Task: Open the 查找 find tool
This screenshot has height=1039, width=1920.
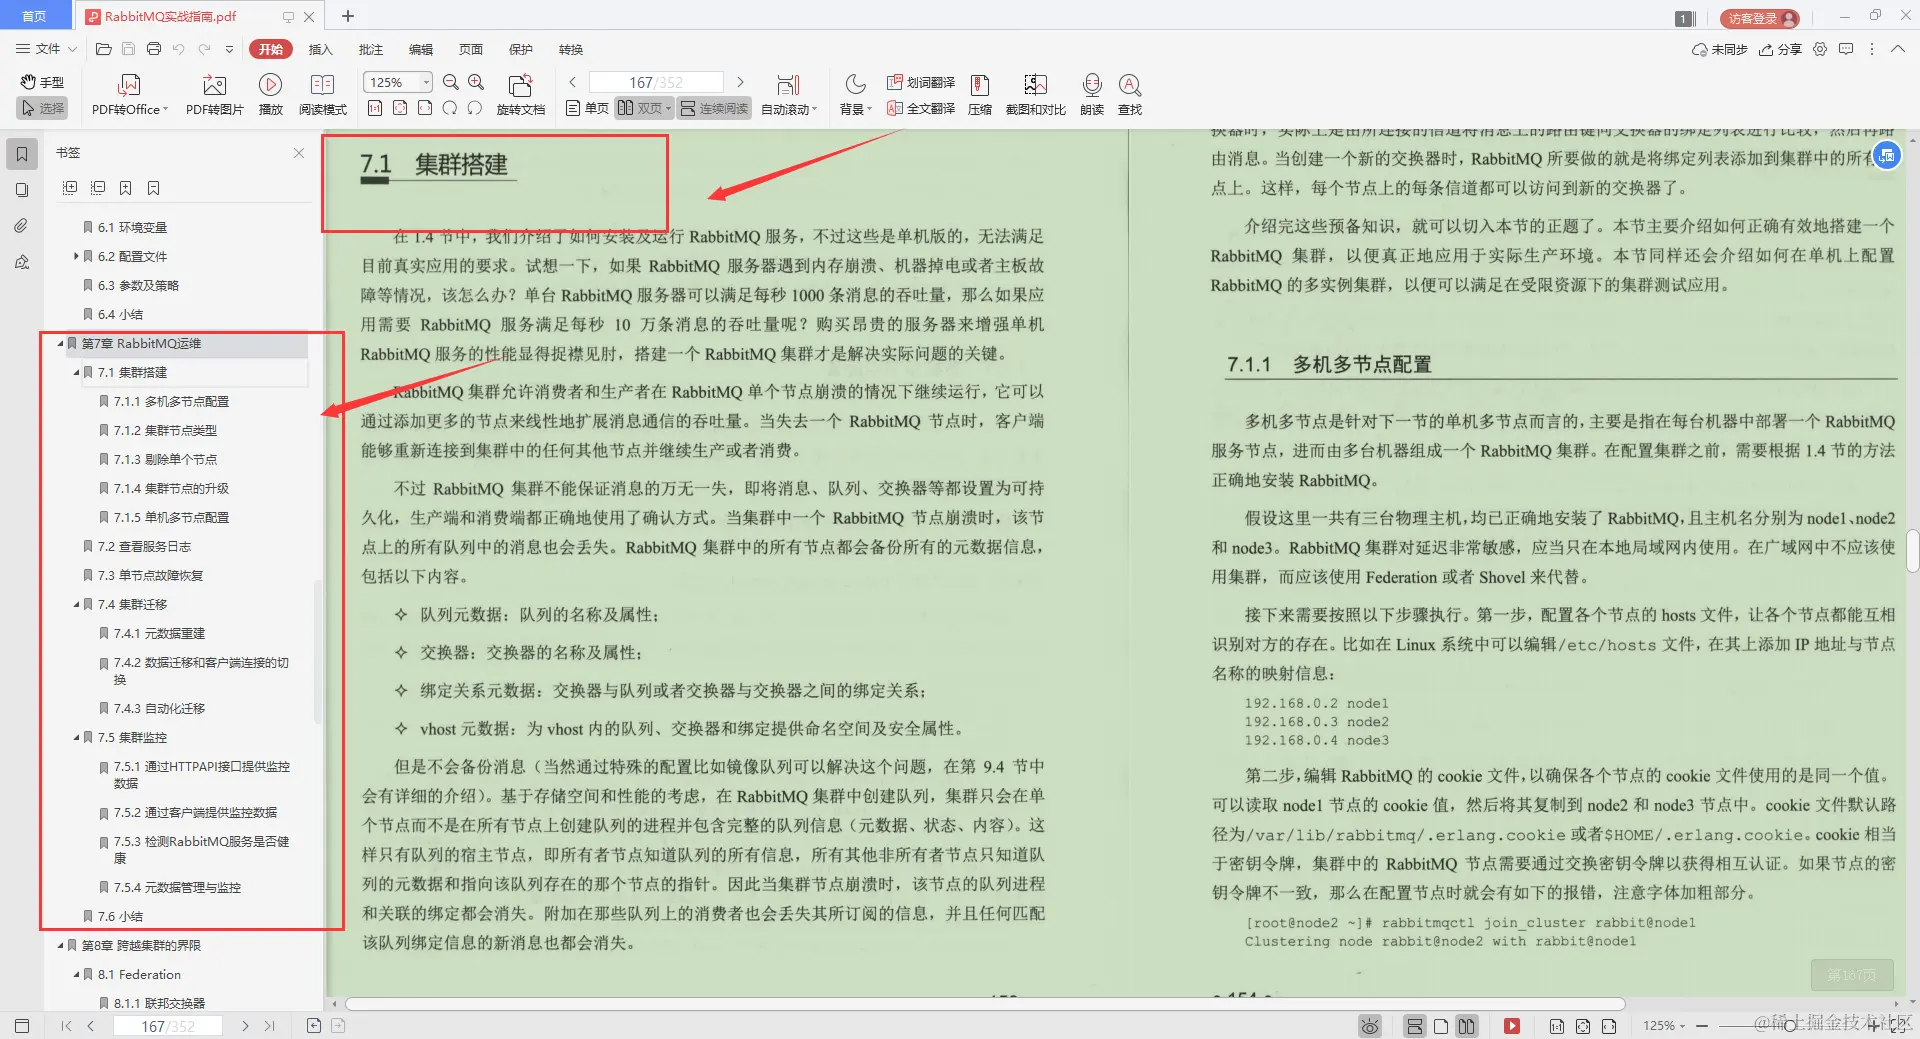Action: click(x=1129, y=93)
